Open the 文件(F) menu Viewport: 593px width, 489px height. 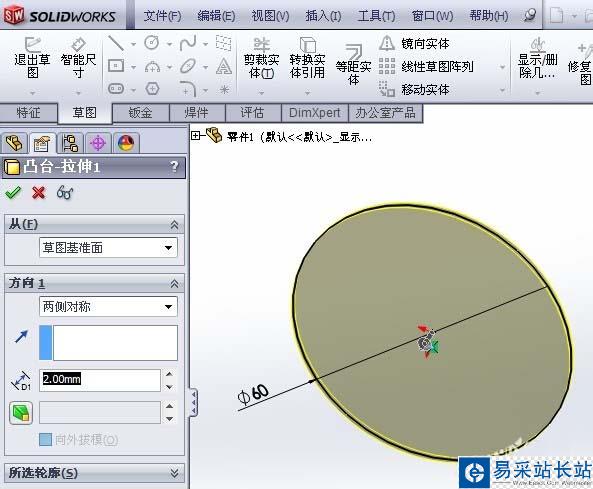click(163, 16)
